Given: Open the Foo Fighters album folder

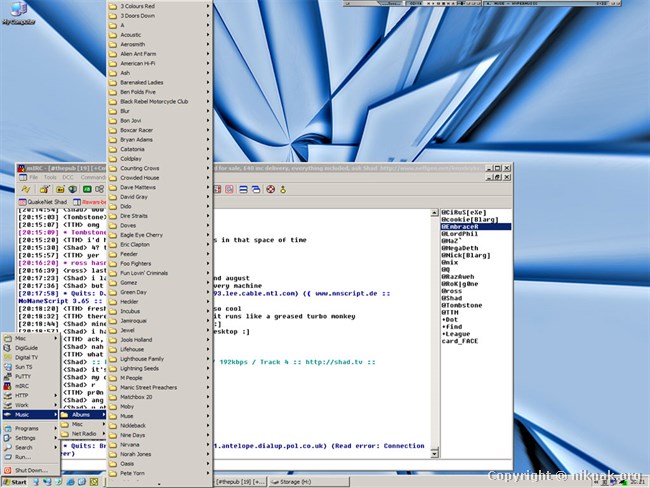Looking at the screenshot, I should 160,263.
